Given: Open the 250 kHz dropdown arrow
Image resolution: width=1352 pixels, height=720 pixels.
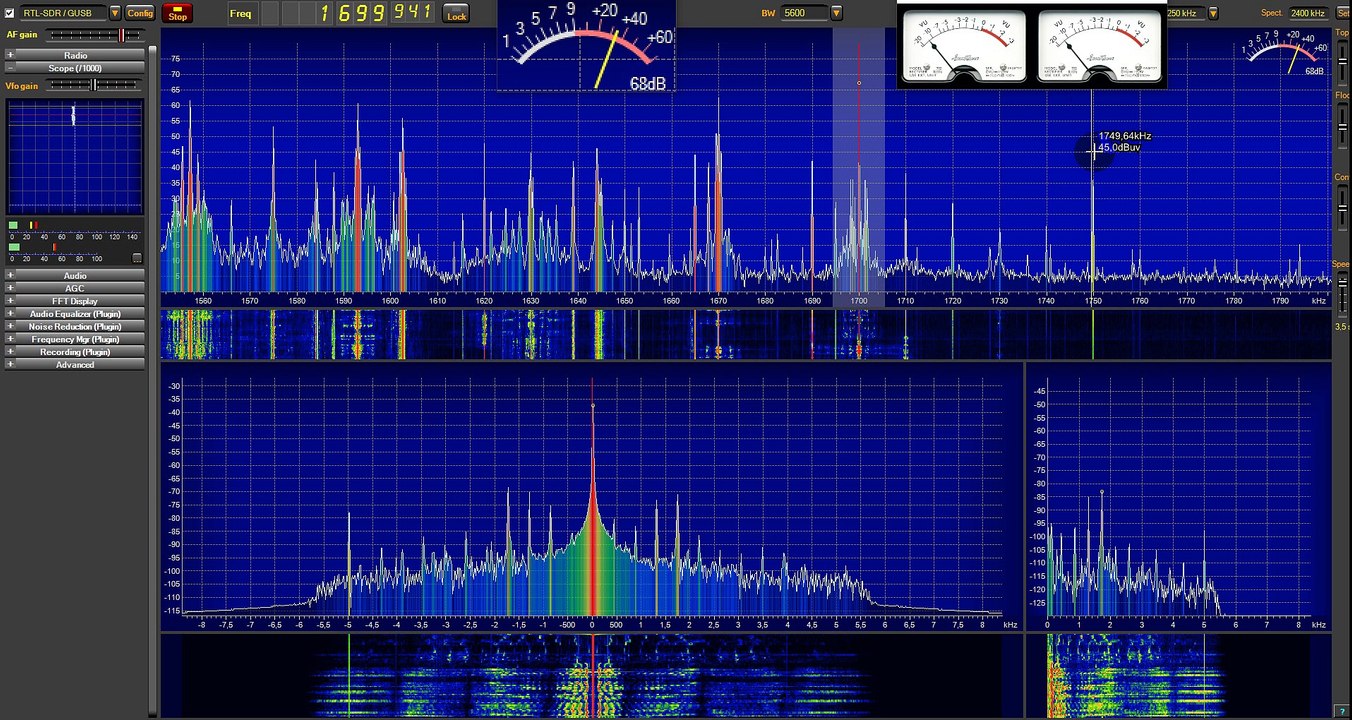Looking at the screenshot, I should (1213, 13).
